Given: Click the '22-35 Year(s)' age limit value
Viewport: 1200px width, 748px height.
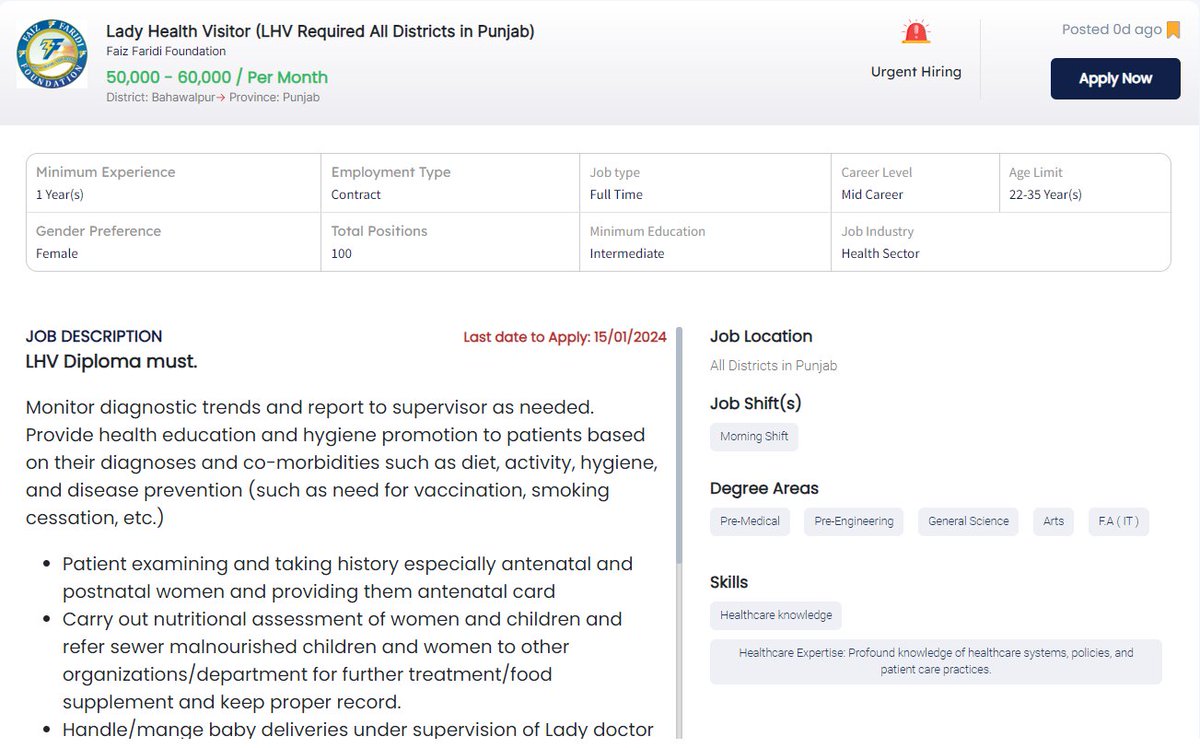Looking at the screenshot, I should point(1045,195).
